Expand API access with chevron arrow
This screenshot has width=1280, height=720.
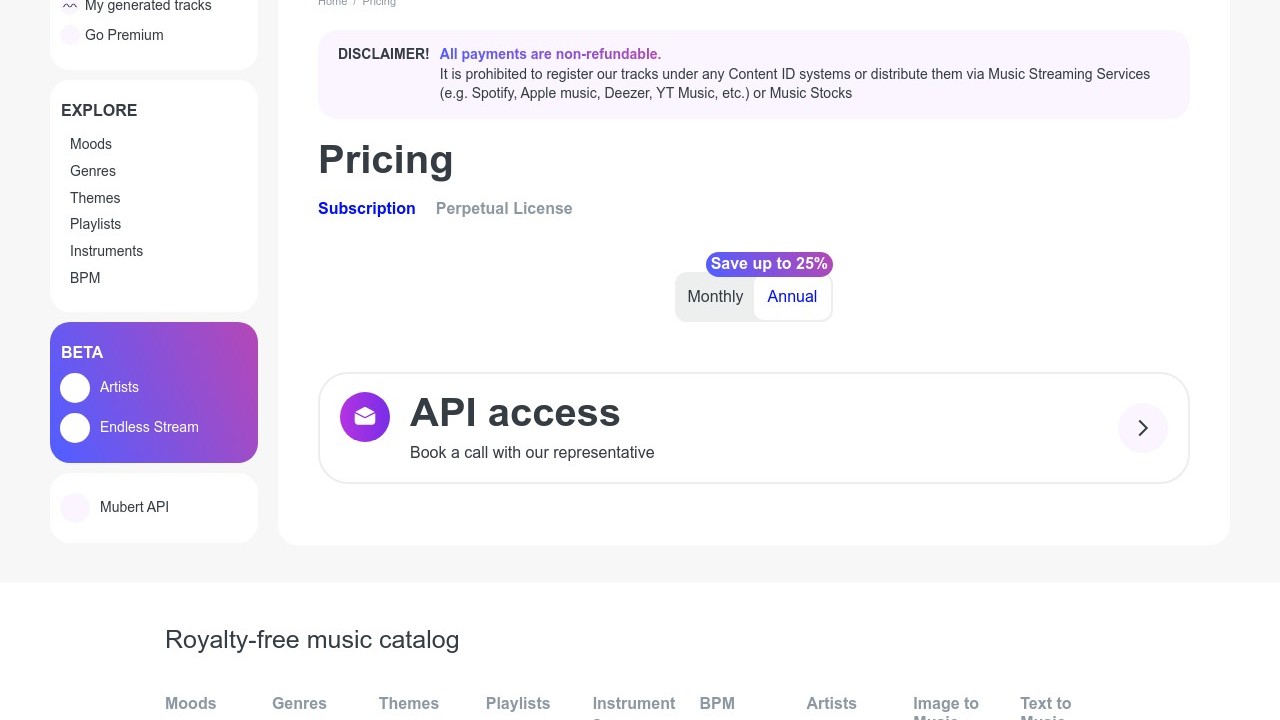click(x=1142, y=428)
